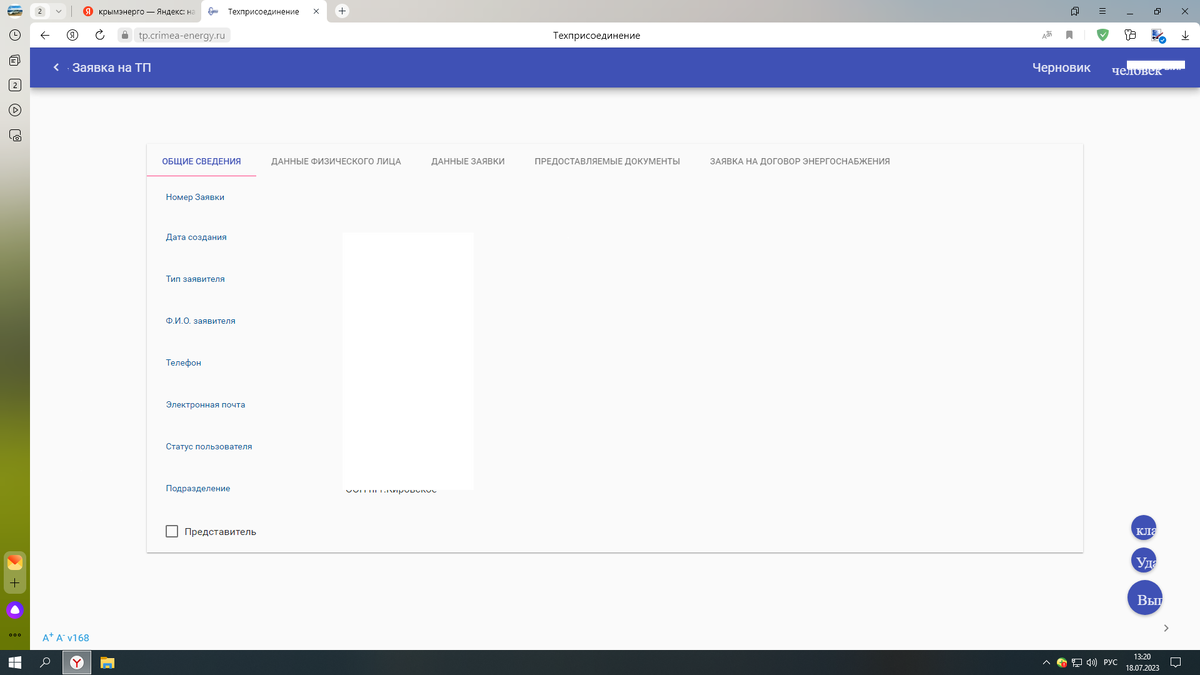Click the tab group counter showing 2
The height and width of the screenshot is (675, 1200).
point(40,11)
